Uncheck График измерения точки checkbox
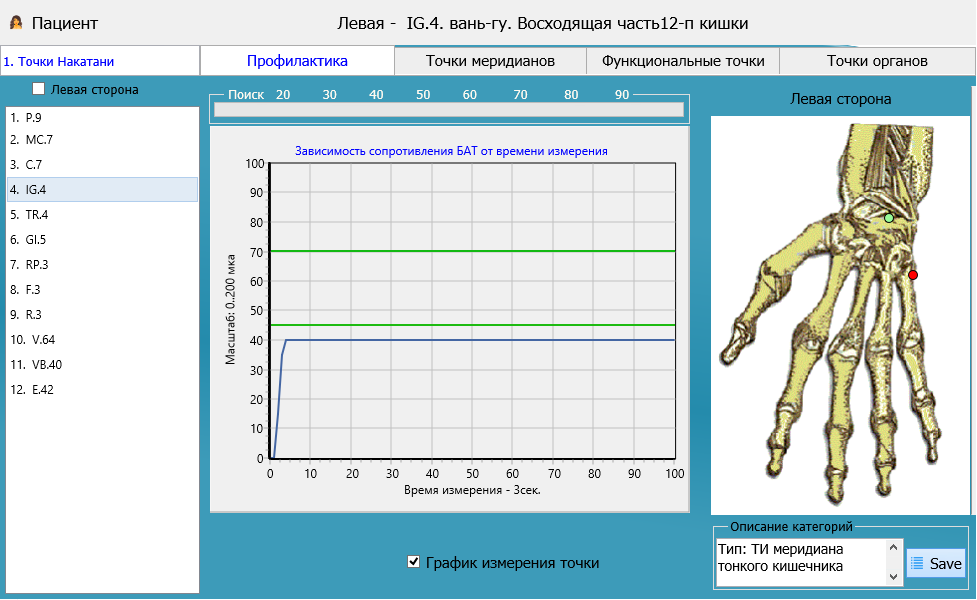Viewport: 977px width, 600px height. coord(414,562)
